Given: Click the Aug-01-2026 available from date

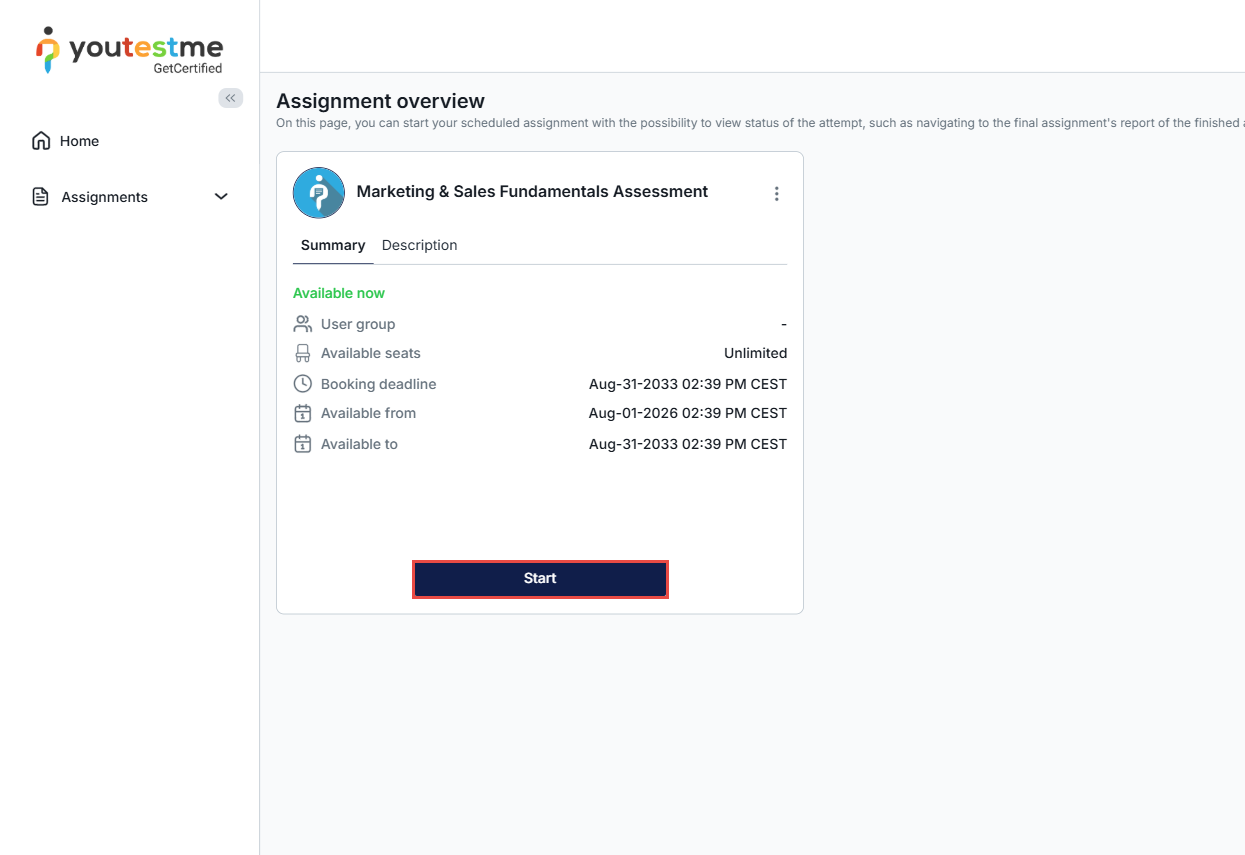Looking at the screenshot, I should [688, 413].
